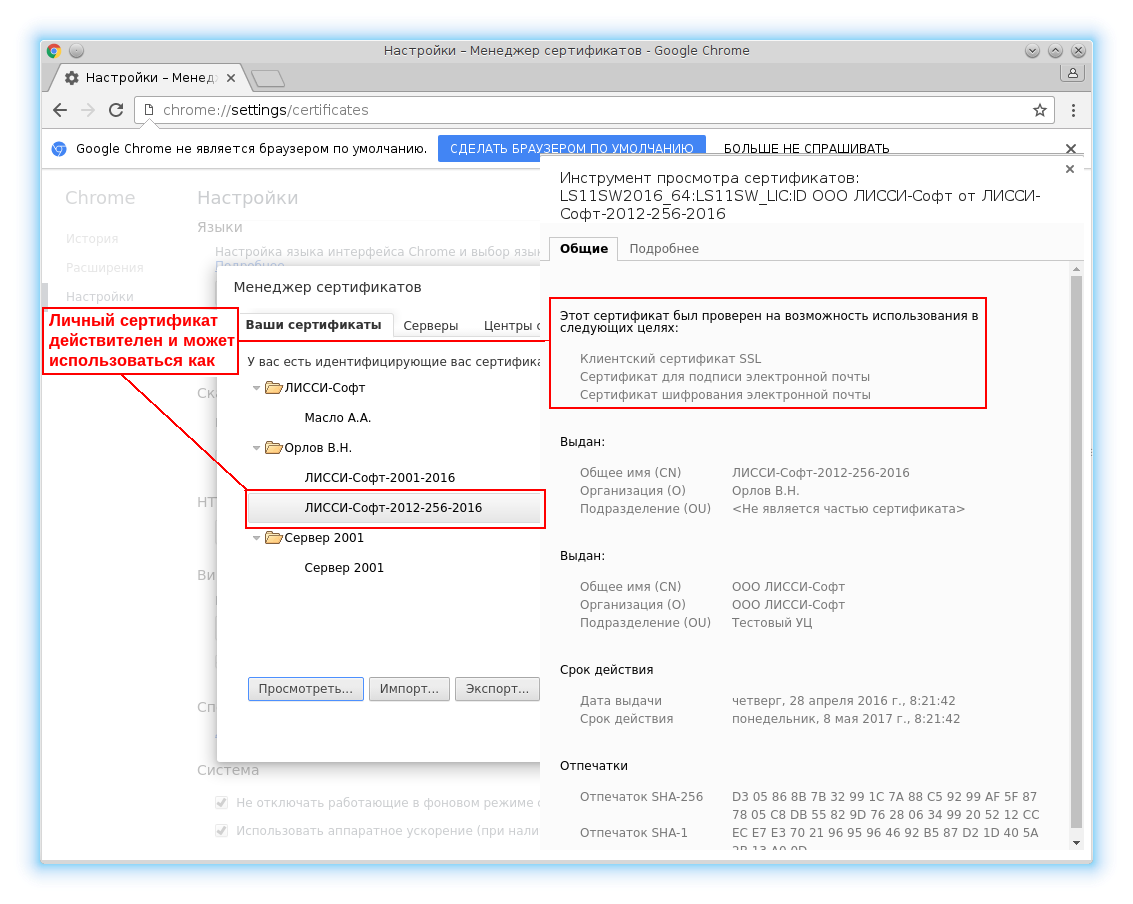Collapse the ЛИССИ-Софт tree group

click(256, 388)
